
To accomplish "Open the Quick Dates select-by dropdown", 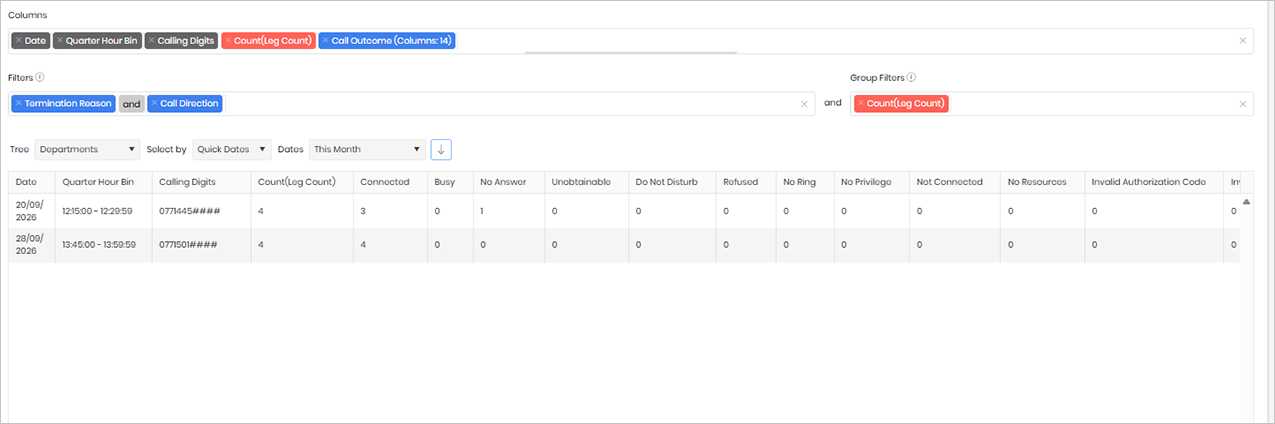I will [232, 149].
